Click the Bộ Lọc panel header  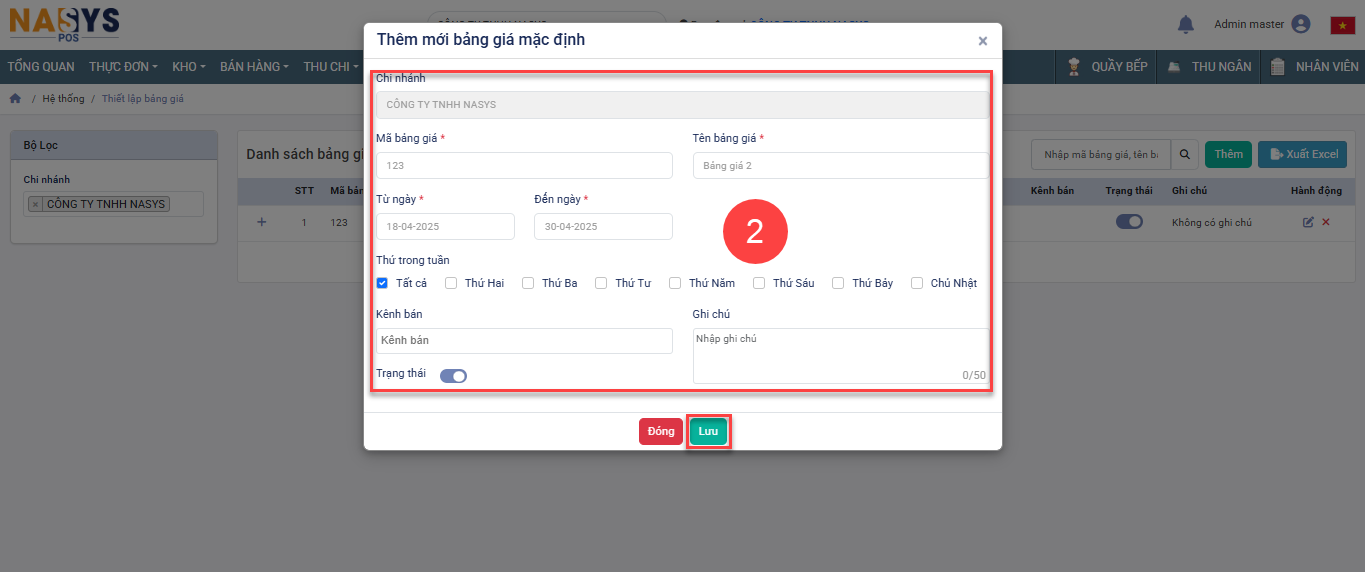[113, 145]
